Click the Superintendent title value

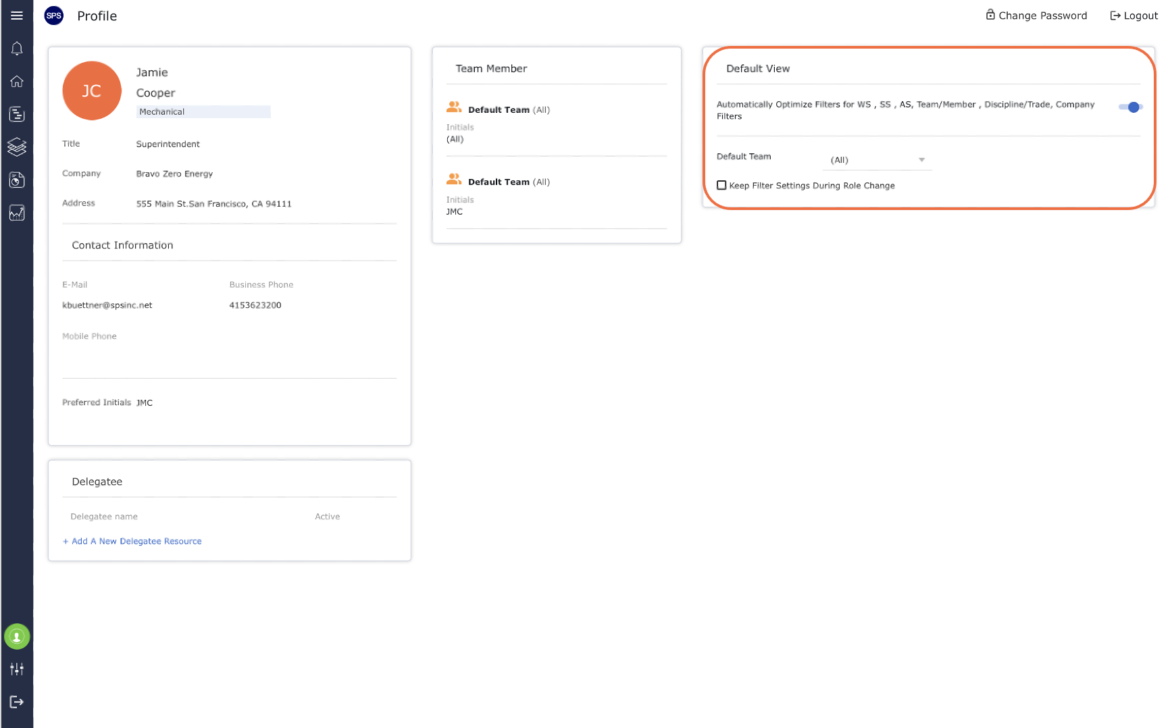click(x=168, y=144)
